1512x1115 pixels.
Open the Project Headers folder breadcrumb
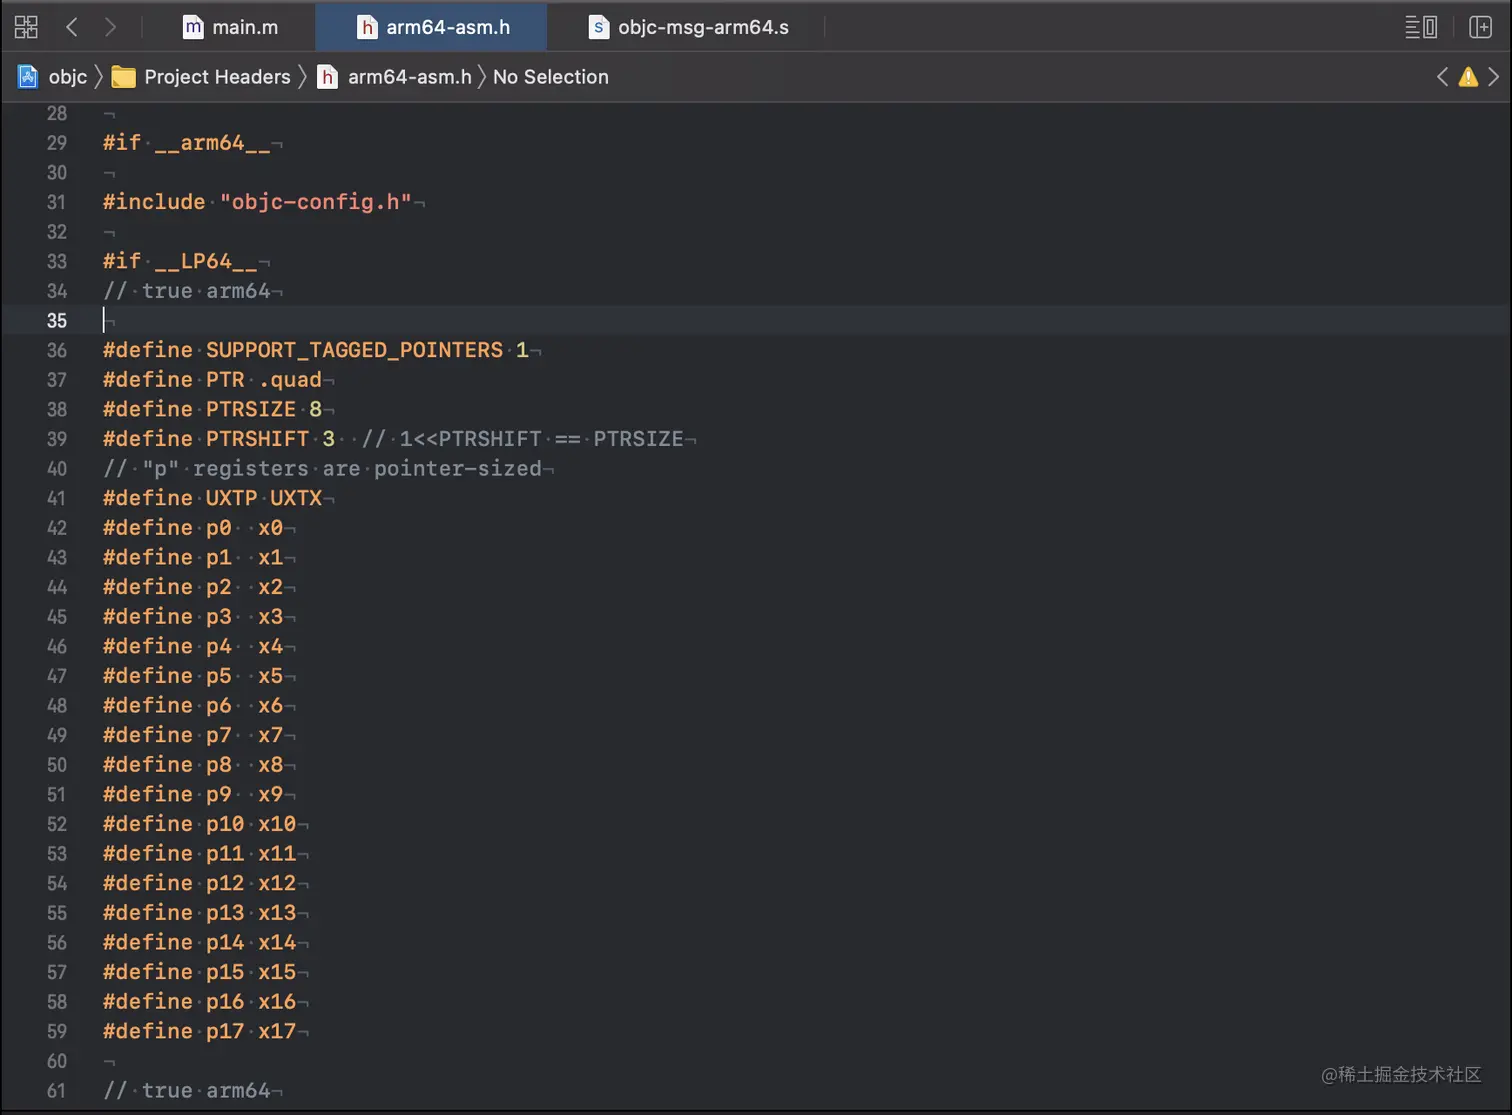click(x=217, y=77)
